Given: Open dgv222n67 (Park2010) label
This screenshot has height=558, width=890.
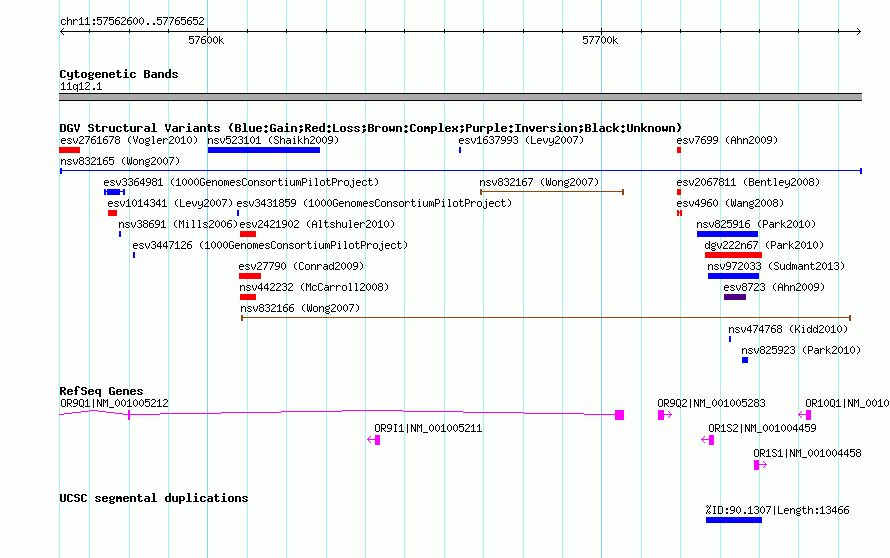Looking at the screenshot, I should [x=764, y=245].
